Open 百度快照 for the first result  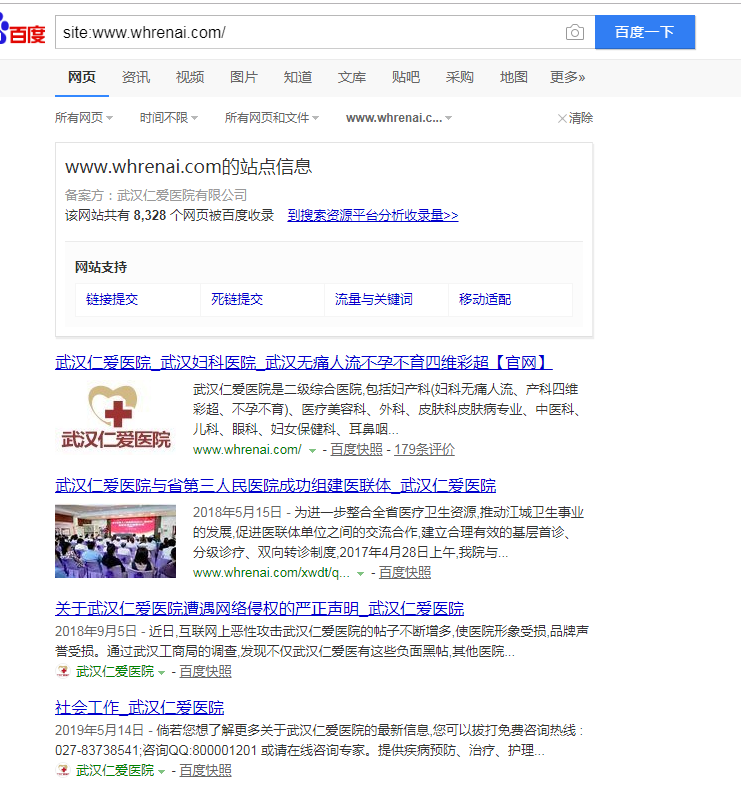(x=356, y=450)
